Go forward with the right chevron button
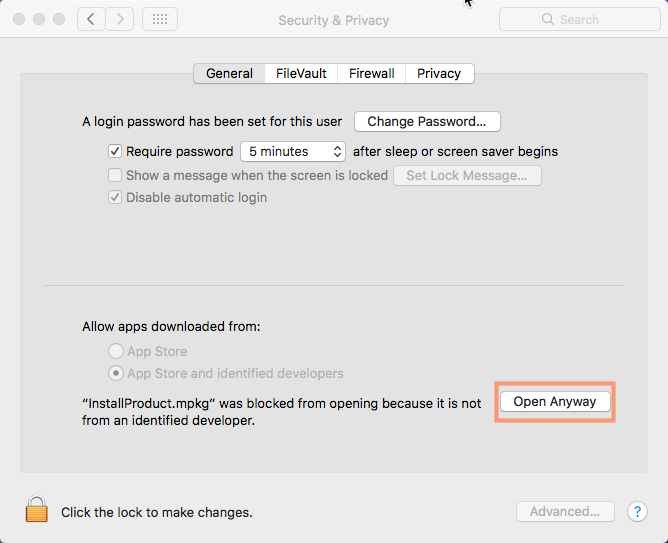This screenshot has width=668, height=543. coord(120,19)
